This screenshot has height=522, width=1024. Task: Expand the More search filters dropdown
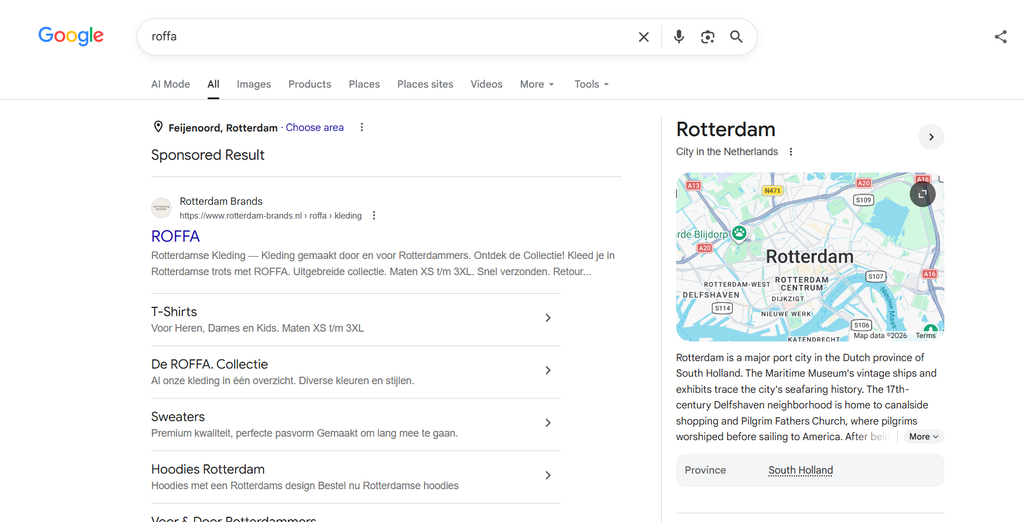click(537, 84)
